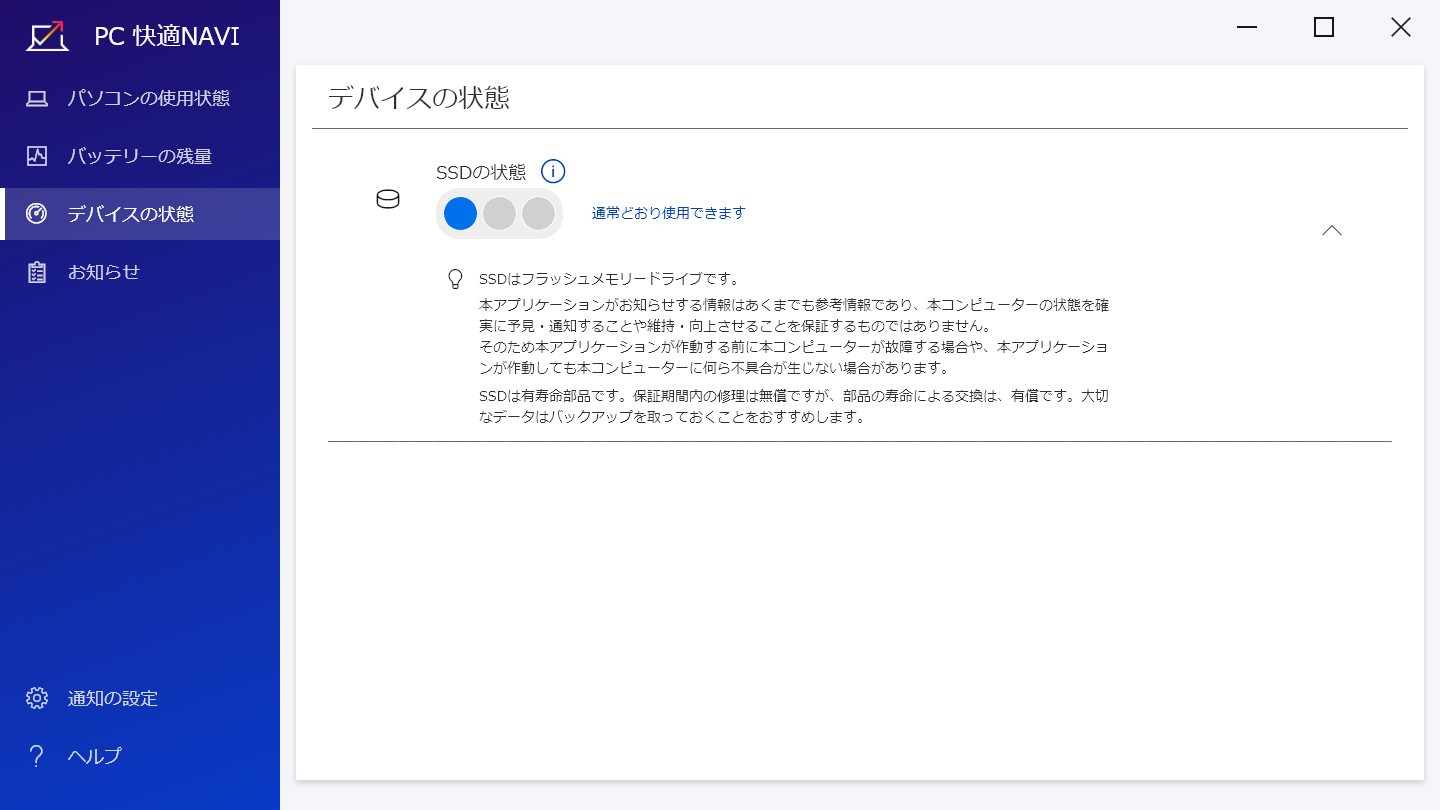Click the question mark help icon
Viewport: 1440px width, 810px height.
coord(37,756)
